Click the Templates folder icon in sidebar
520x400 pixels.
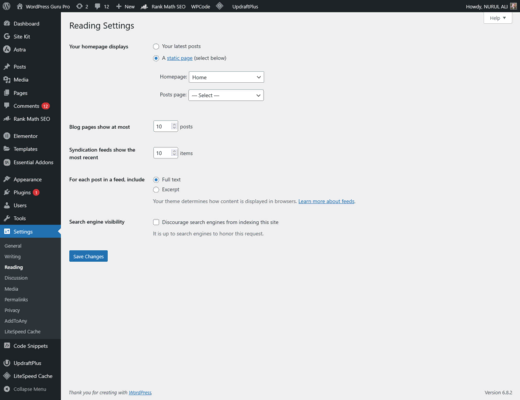click(7, 149)
